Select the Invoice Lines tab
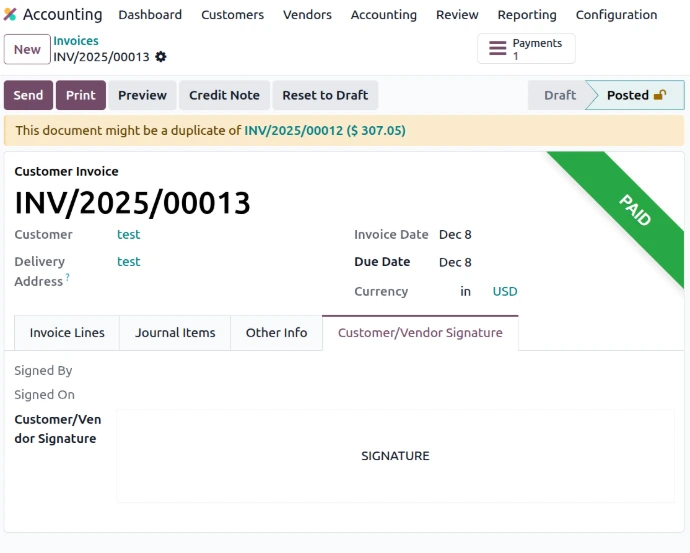Image resolution: width=690 pixels, height=553 pixels. (67, 333)
